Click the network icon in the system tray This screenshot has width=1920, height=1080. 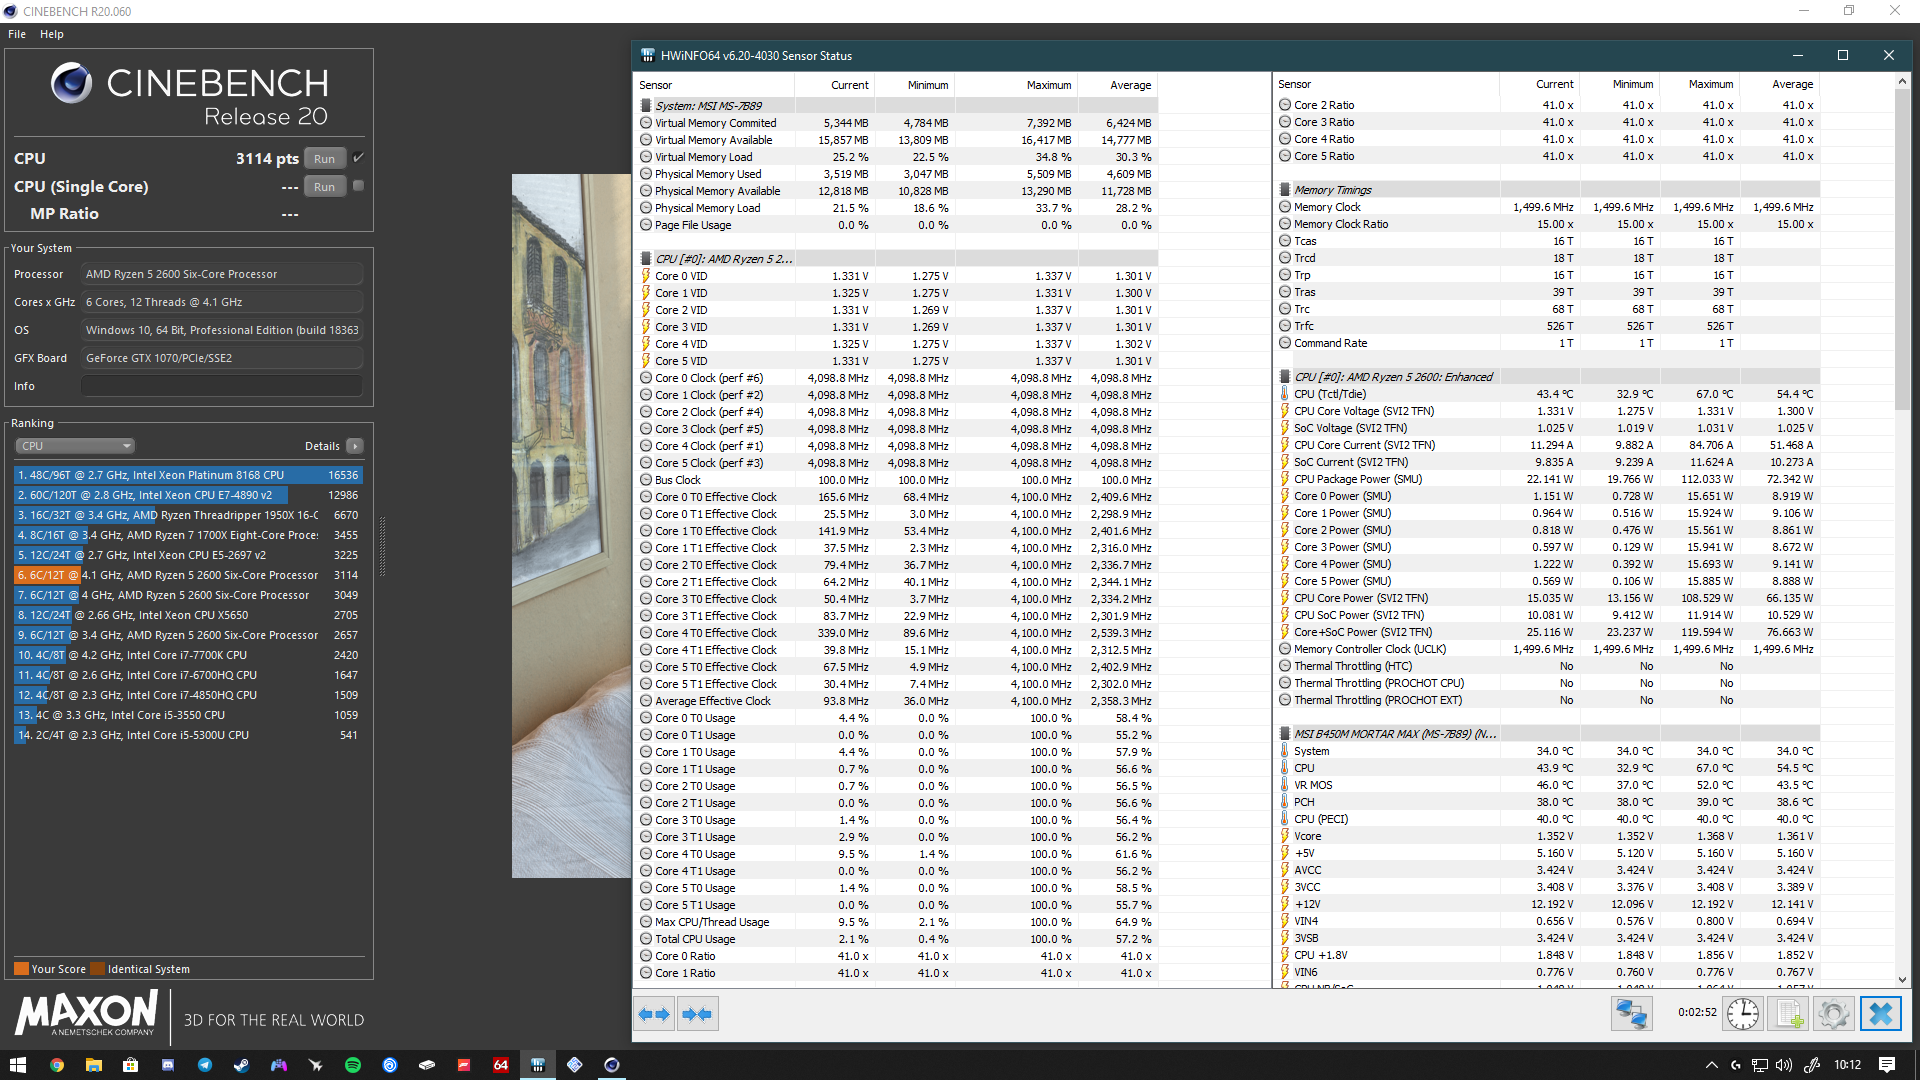(1759, 1065)
